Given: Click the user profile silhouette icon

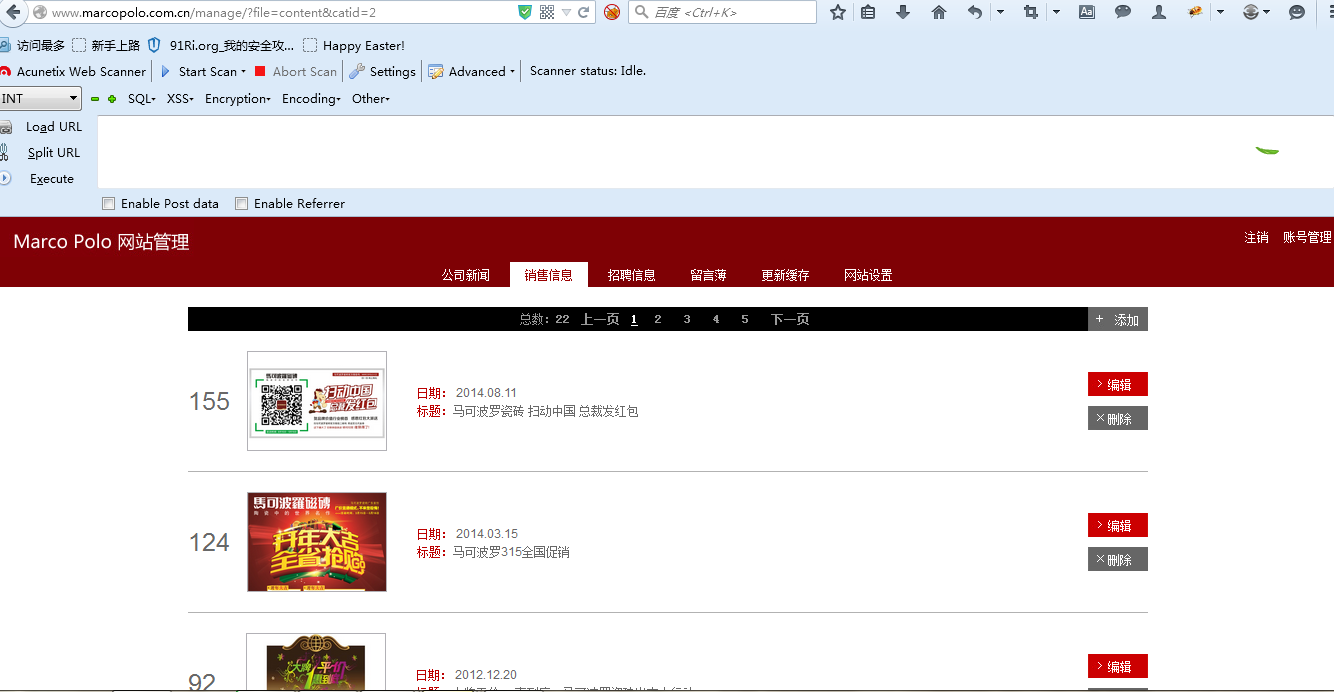Looking at the screenshot, I should tap(1159, 12).
